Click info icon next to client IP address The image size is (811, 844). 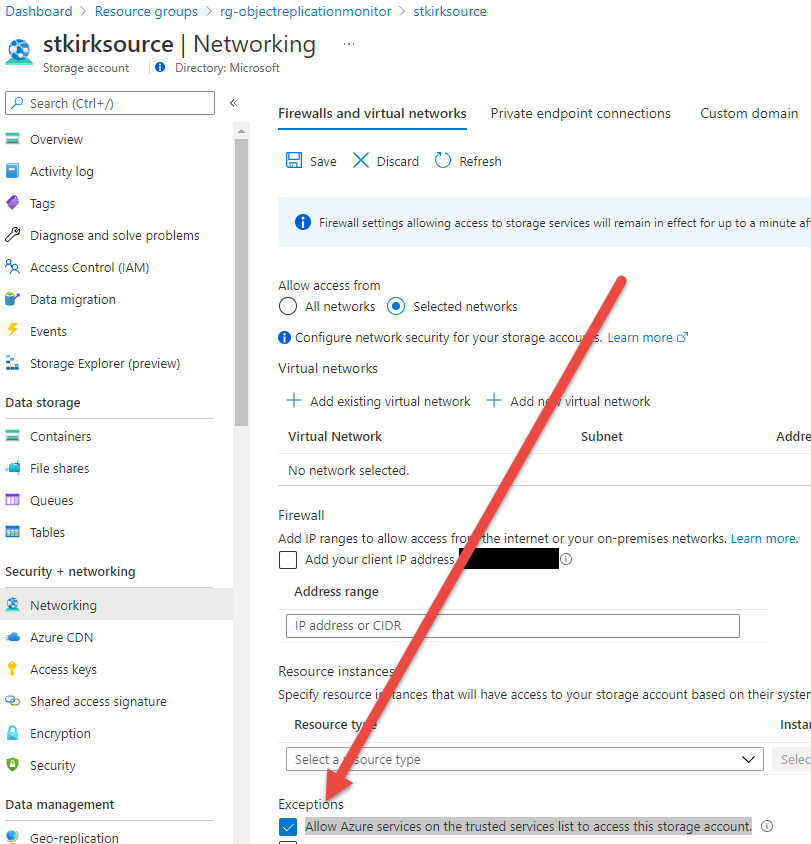(x=566, y=559)
